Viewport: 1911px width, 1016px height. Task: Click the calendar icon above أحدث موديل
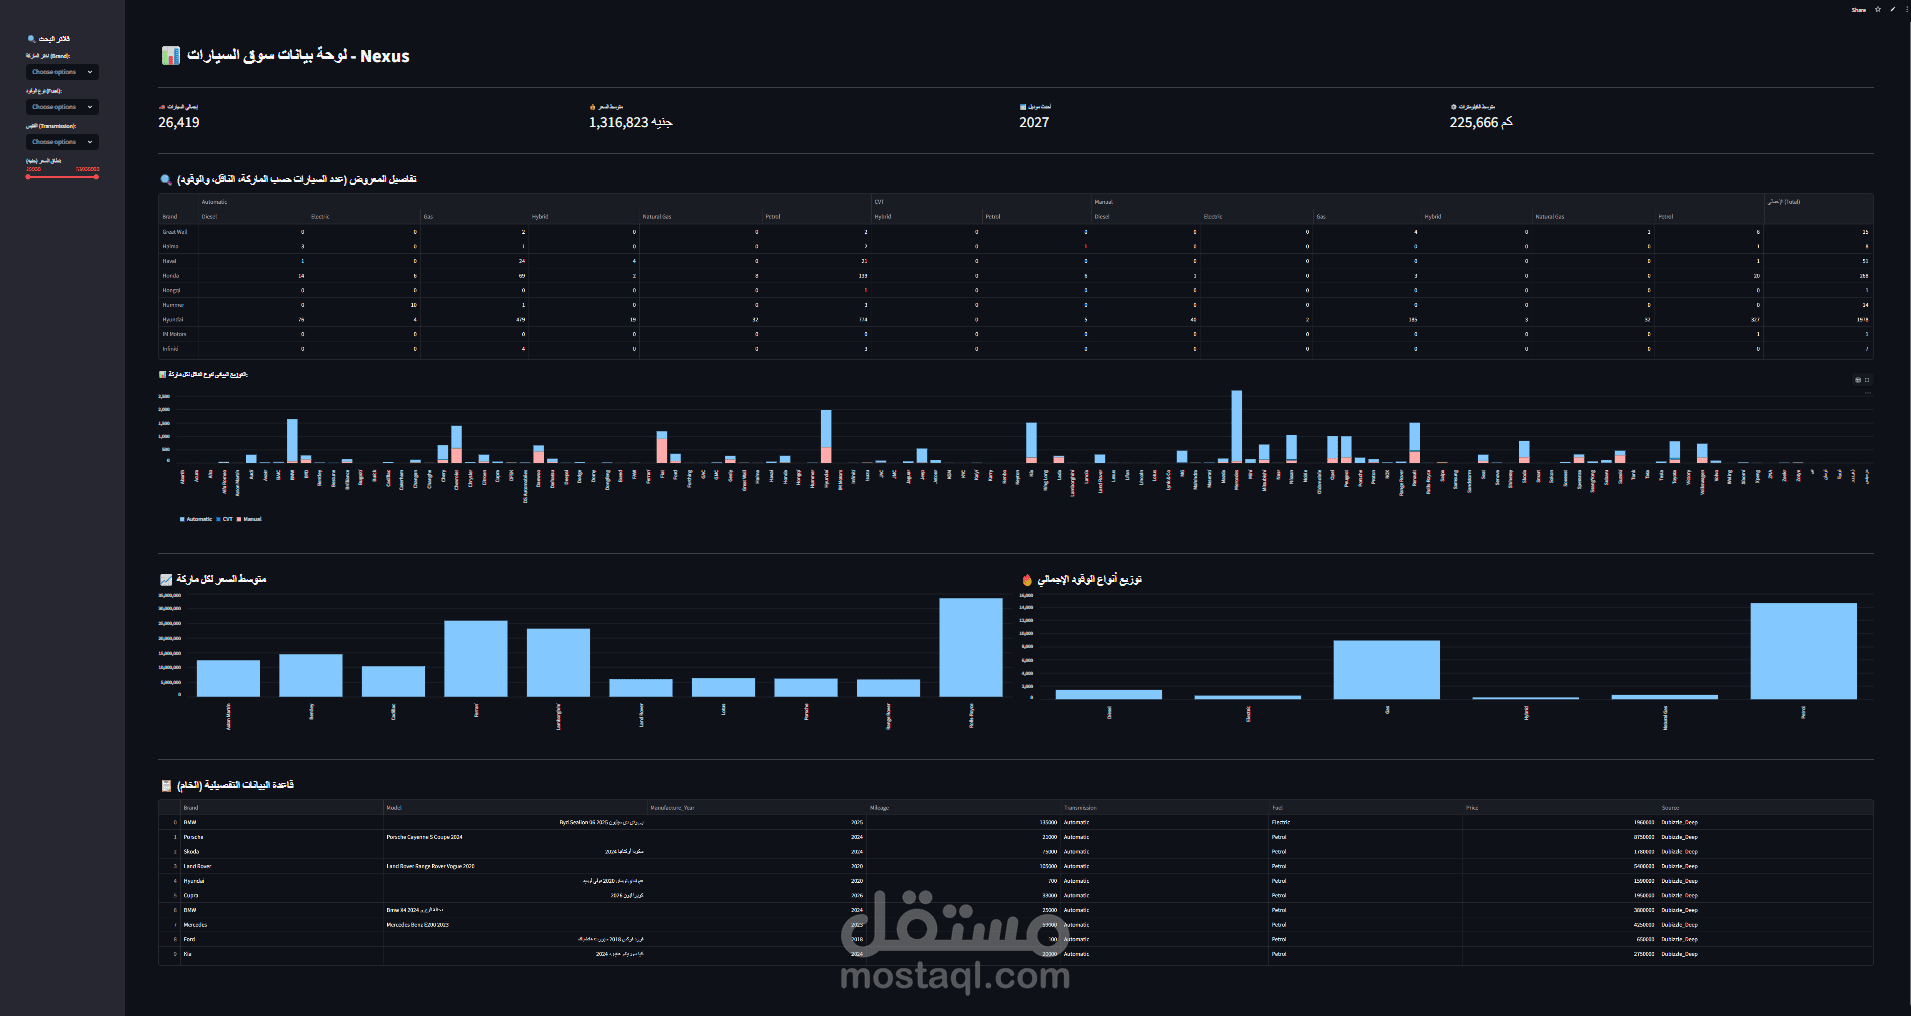(x=1022, y=105)
